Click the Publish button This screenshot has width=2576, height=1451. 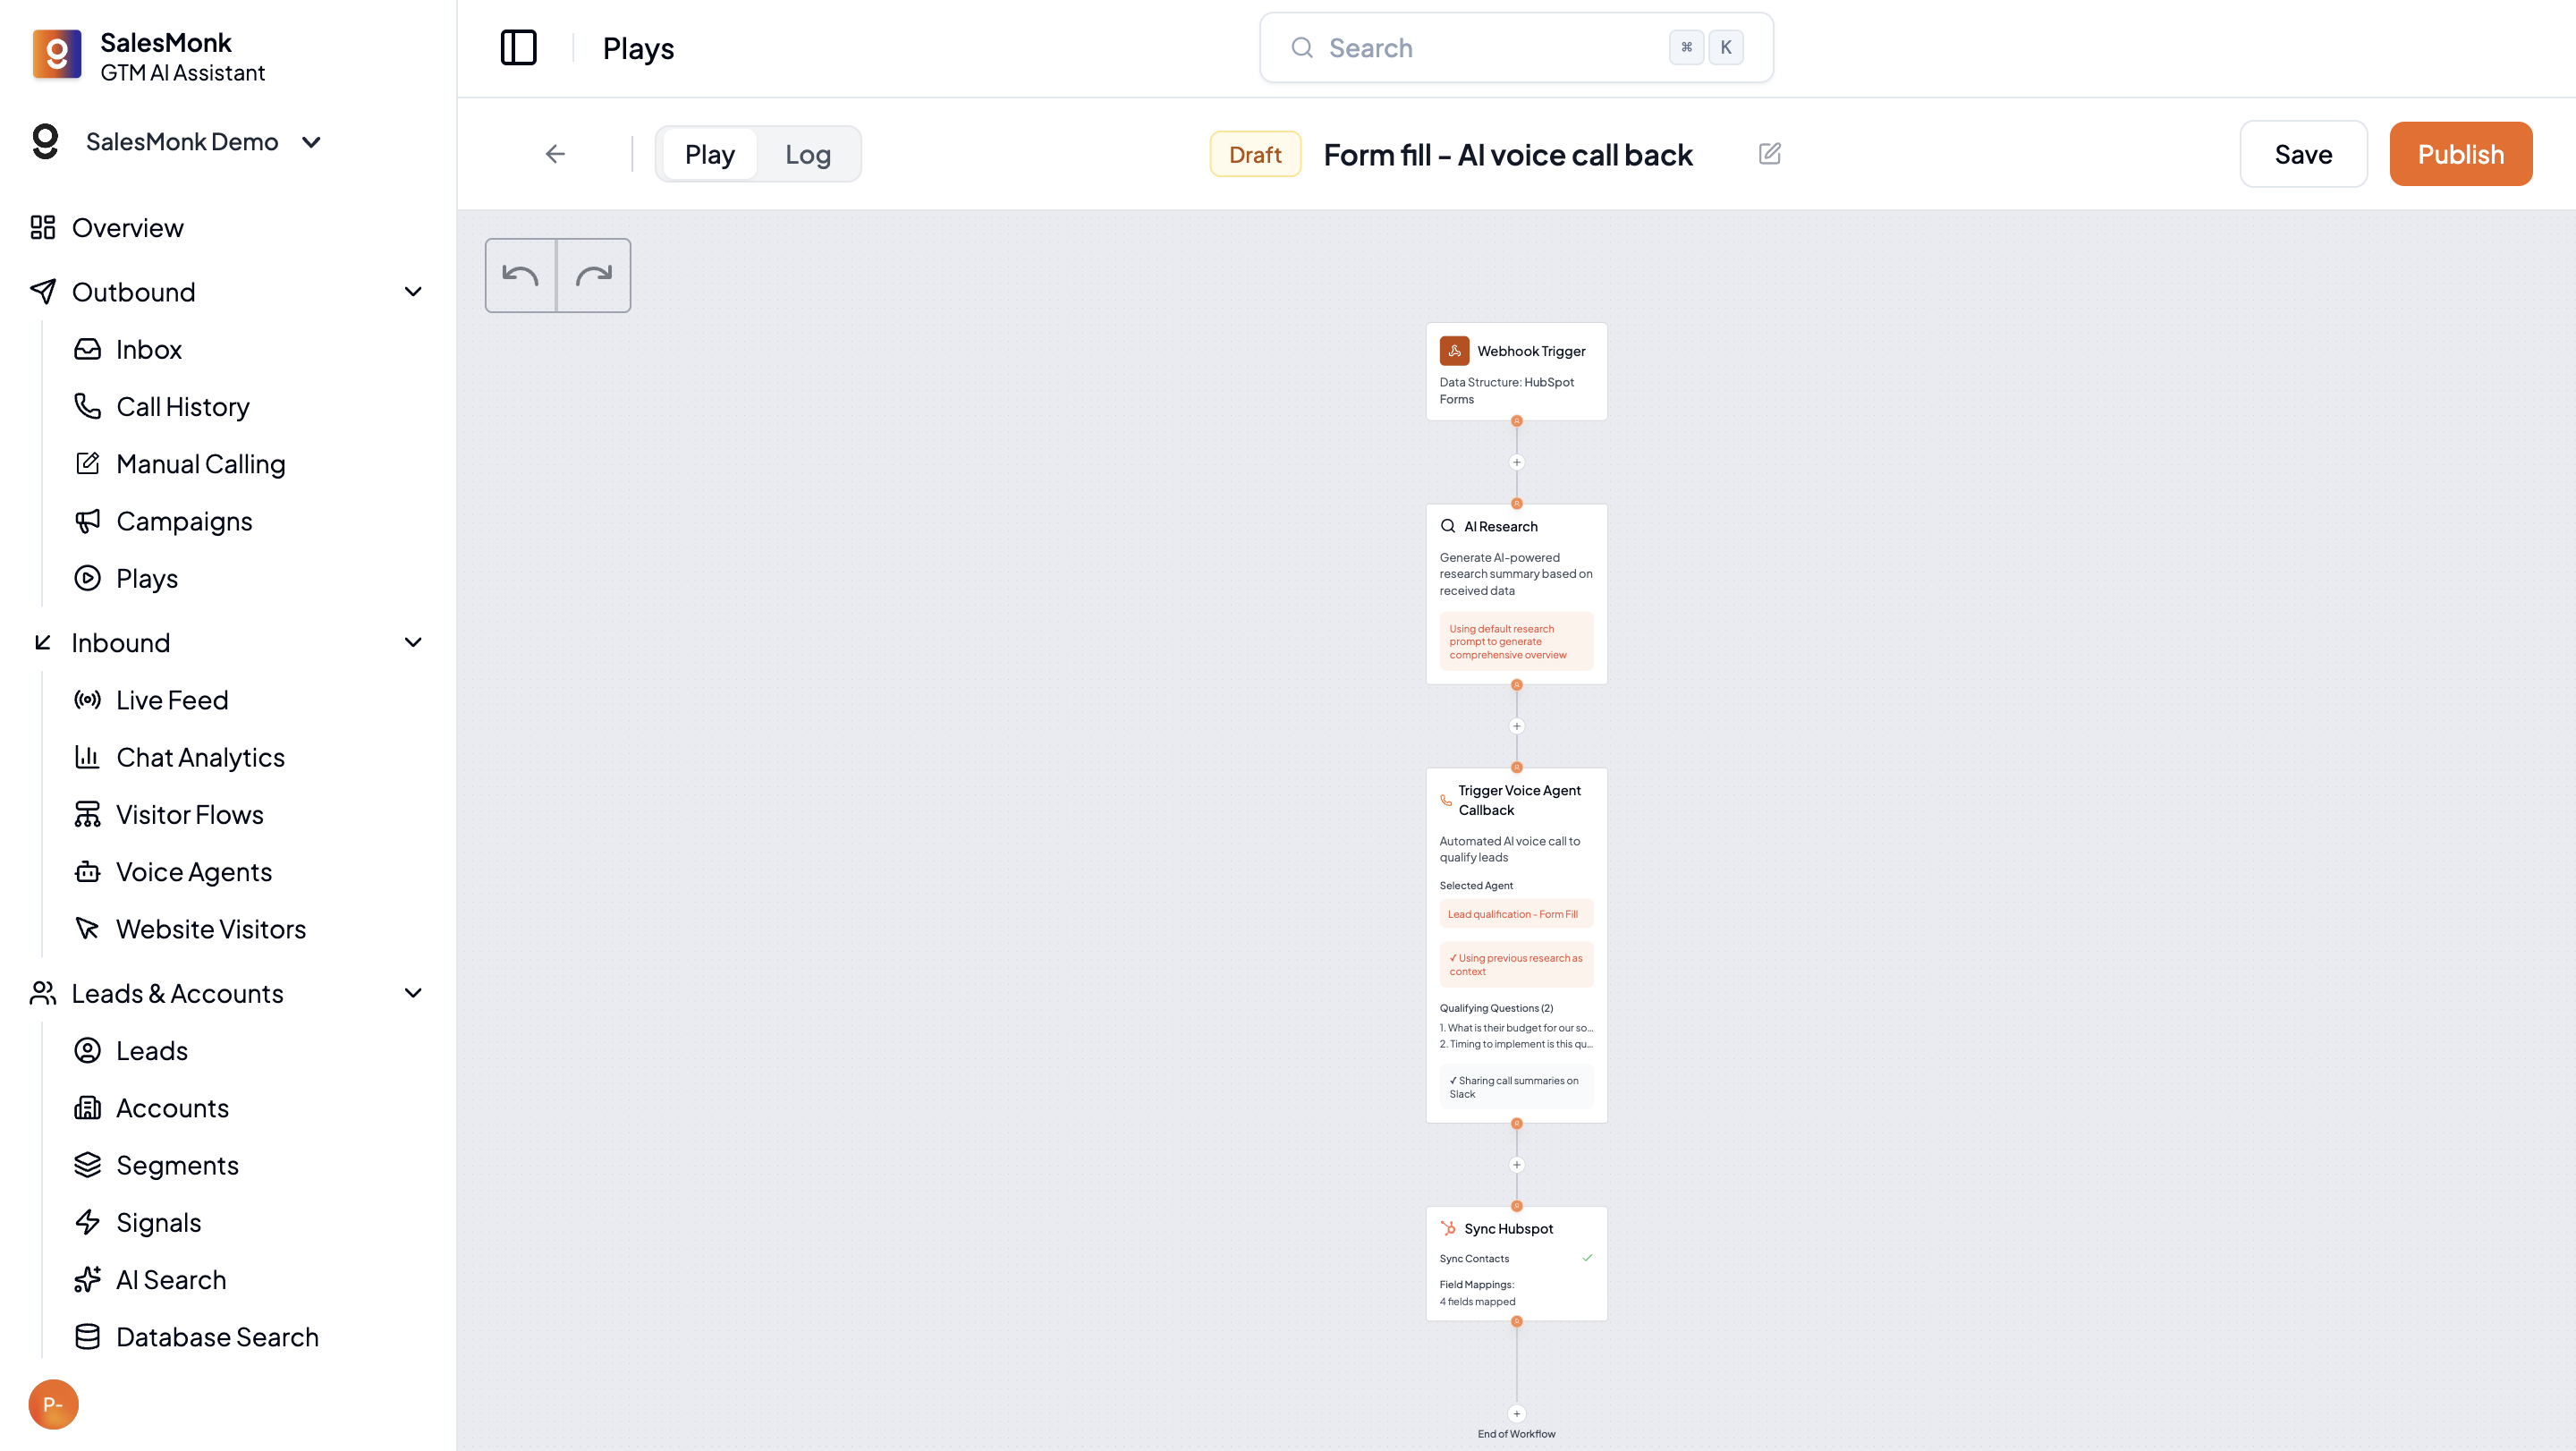click(x=2460, y=154)
